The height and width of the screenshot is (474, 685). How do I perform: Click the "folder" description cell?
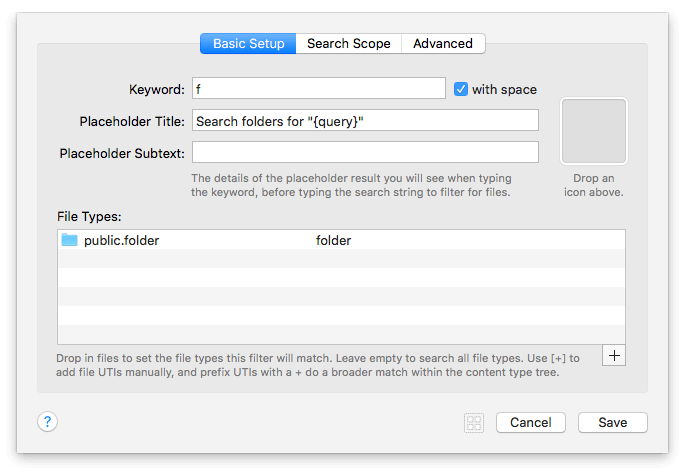[333, 240]
